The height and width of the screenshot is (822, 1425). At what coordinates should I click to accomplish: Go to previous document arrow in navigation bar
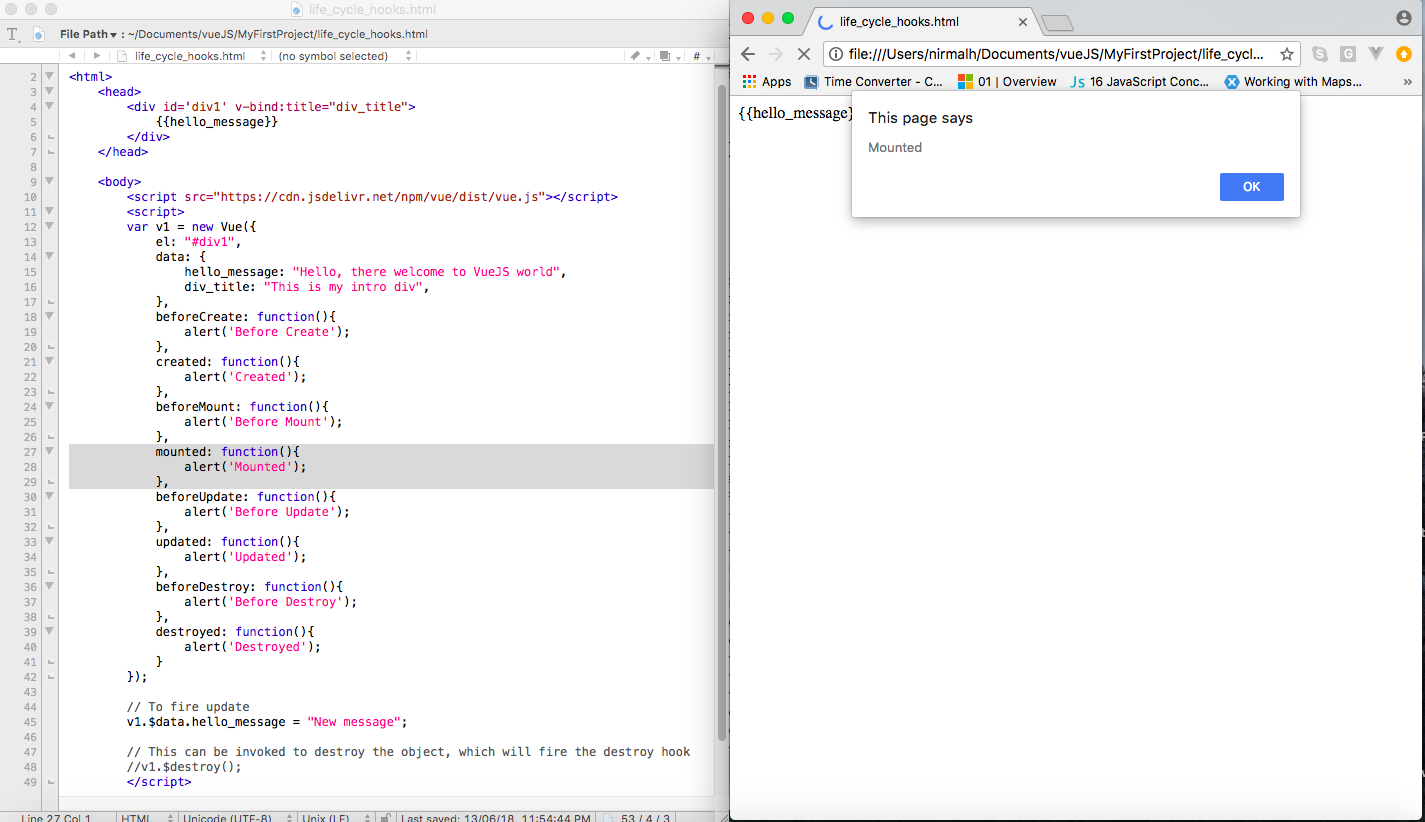click(72, 56)
